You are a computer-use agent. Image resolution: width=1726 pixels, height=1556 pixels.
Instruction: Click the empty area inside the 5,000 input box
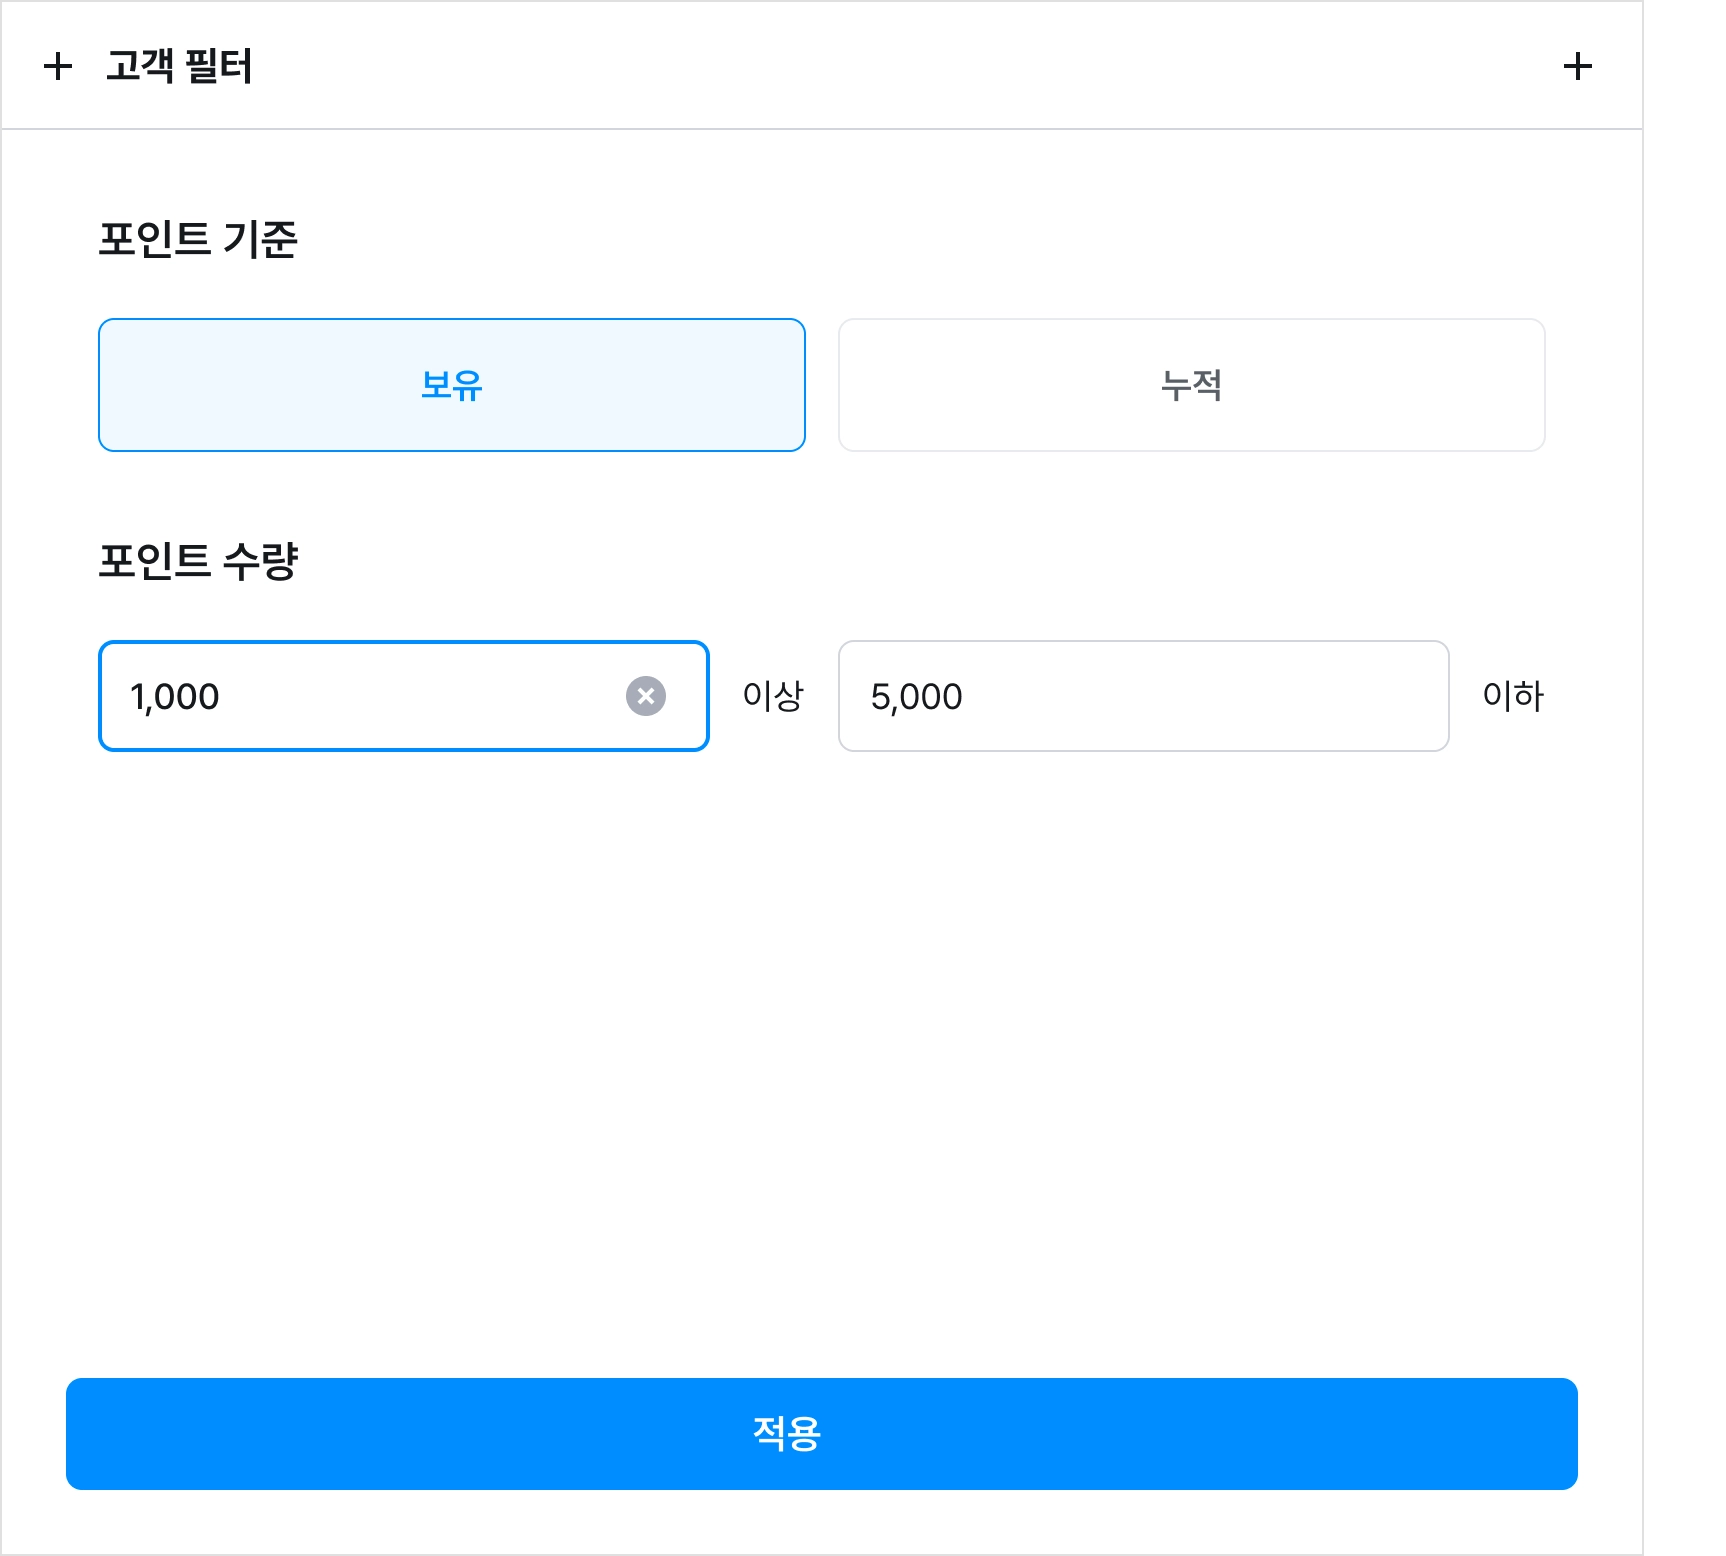click(x=1200, y=696)
